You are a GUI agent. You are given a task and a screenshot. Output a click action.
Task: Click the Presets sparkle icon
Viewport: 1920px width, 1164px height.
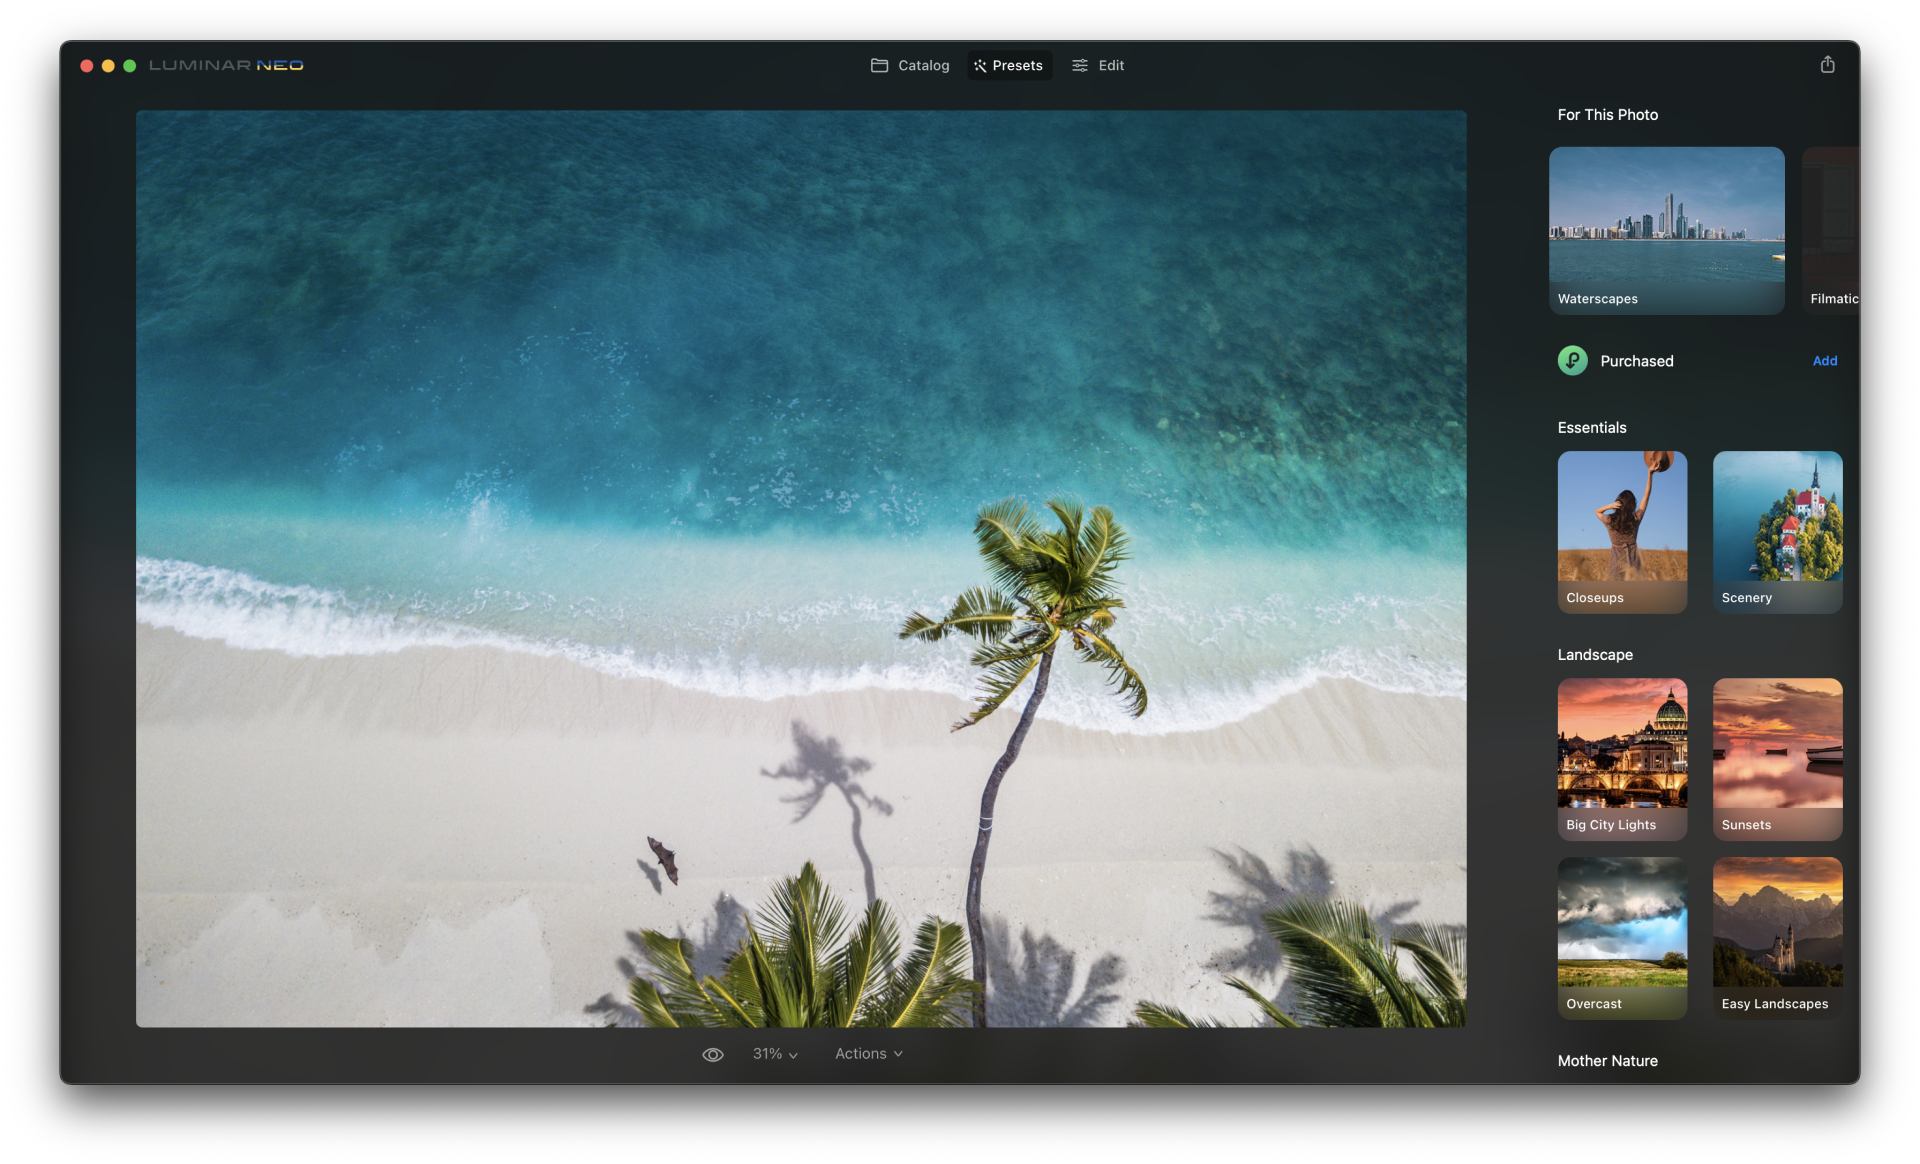pyautogui.click(x=980, y=66)
